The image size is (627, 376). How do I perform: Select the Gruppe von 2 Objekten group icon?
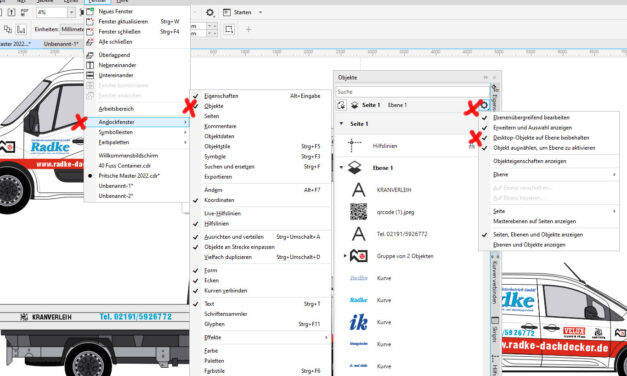(x=358, y=256)
